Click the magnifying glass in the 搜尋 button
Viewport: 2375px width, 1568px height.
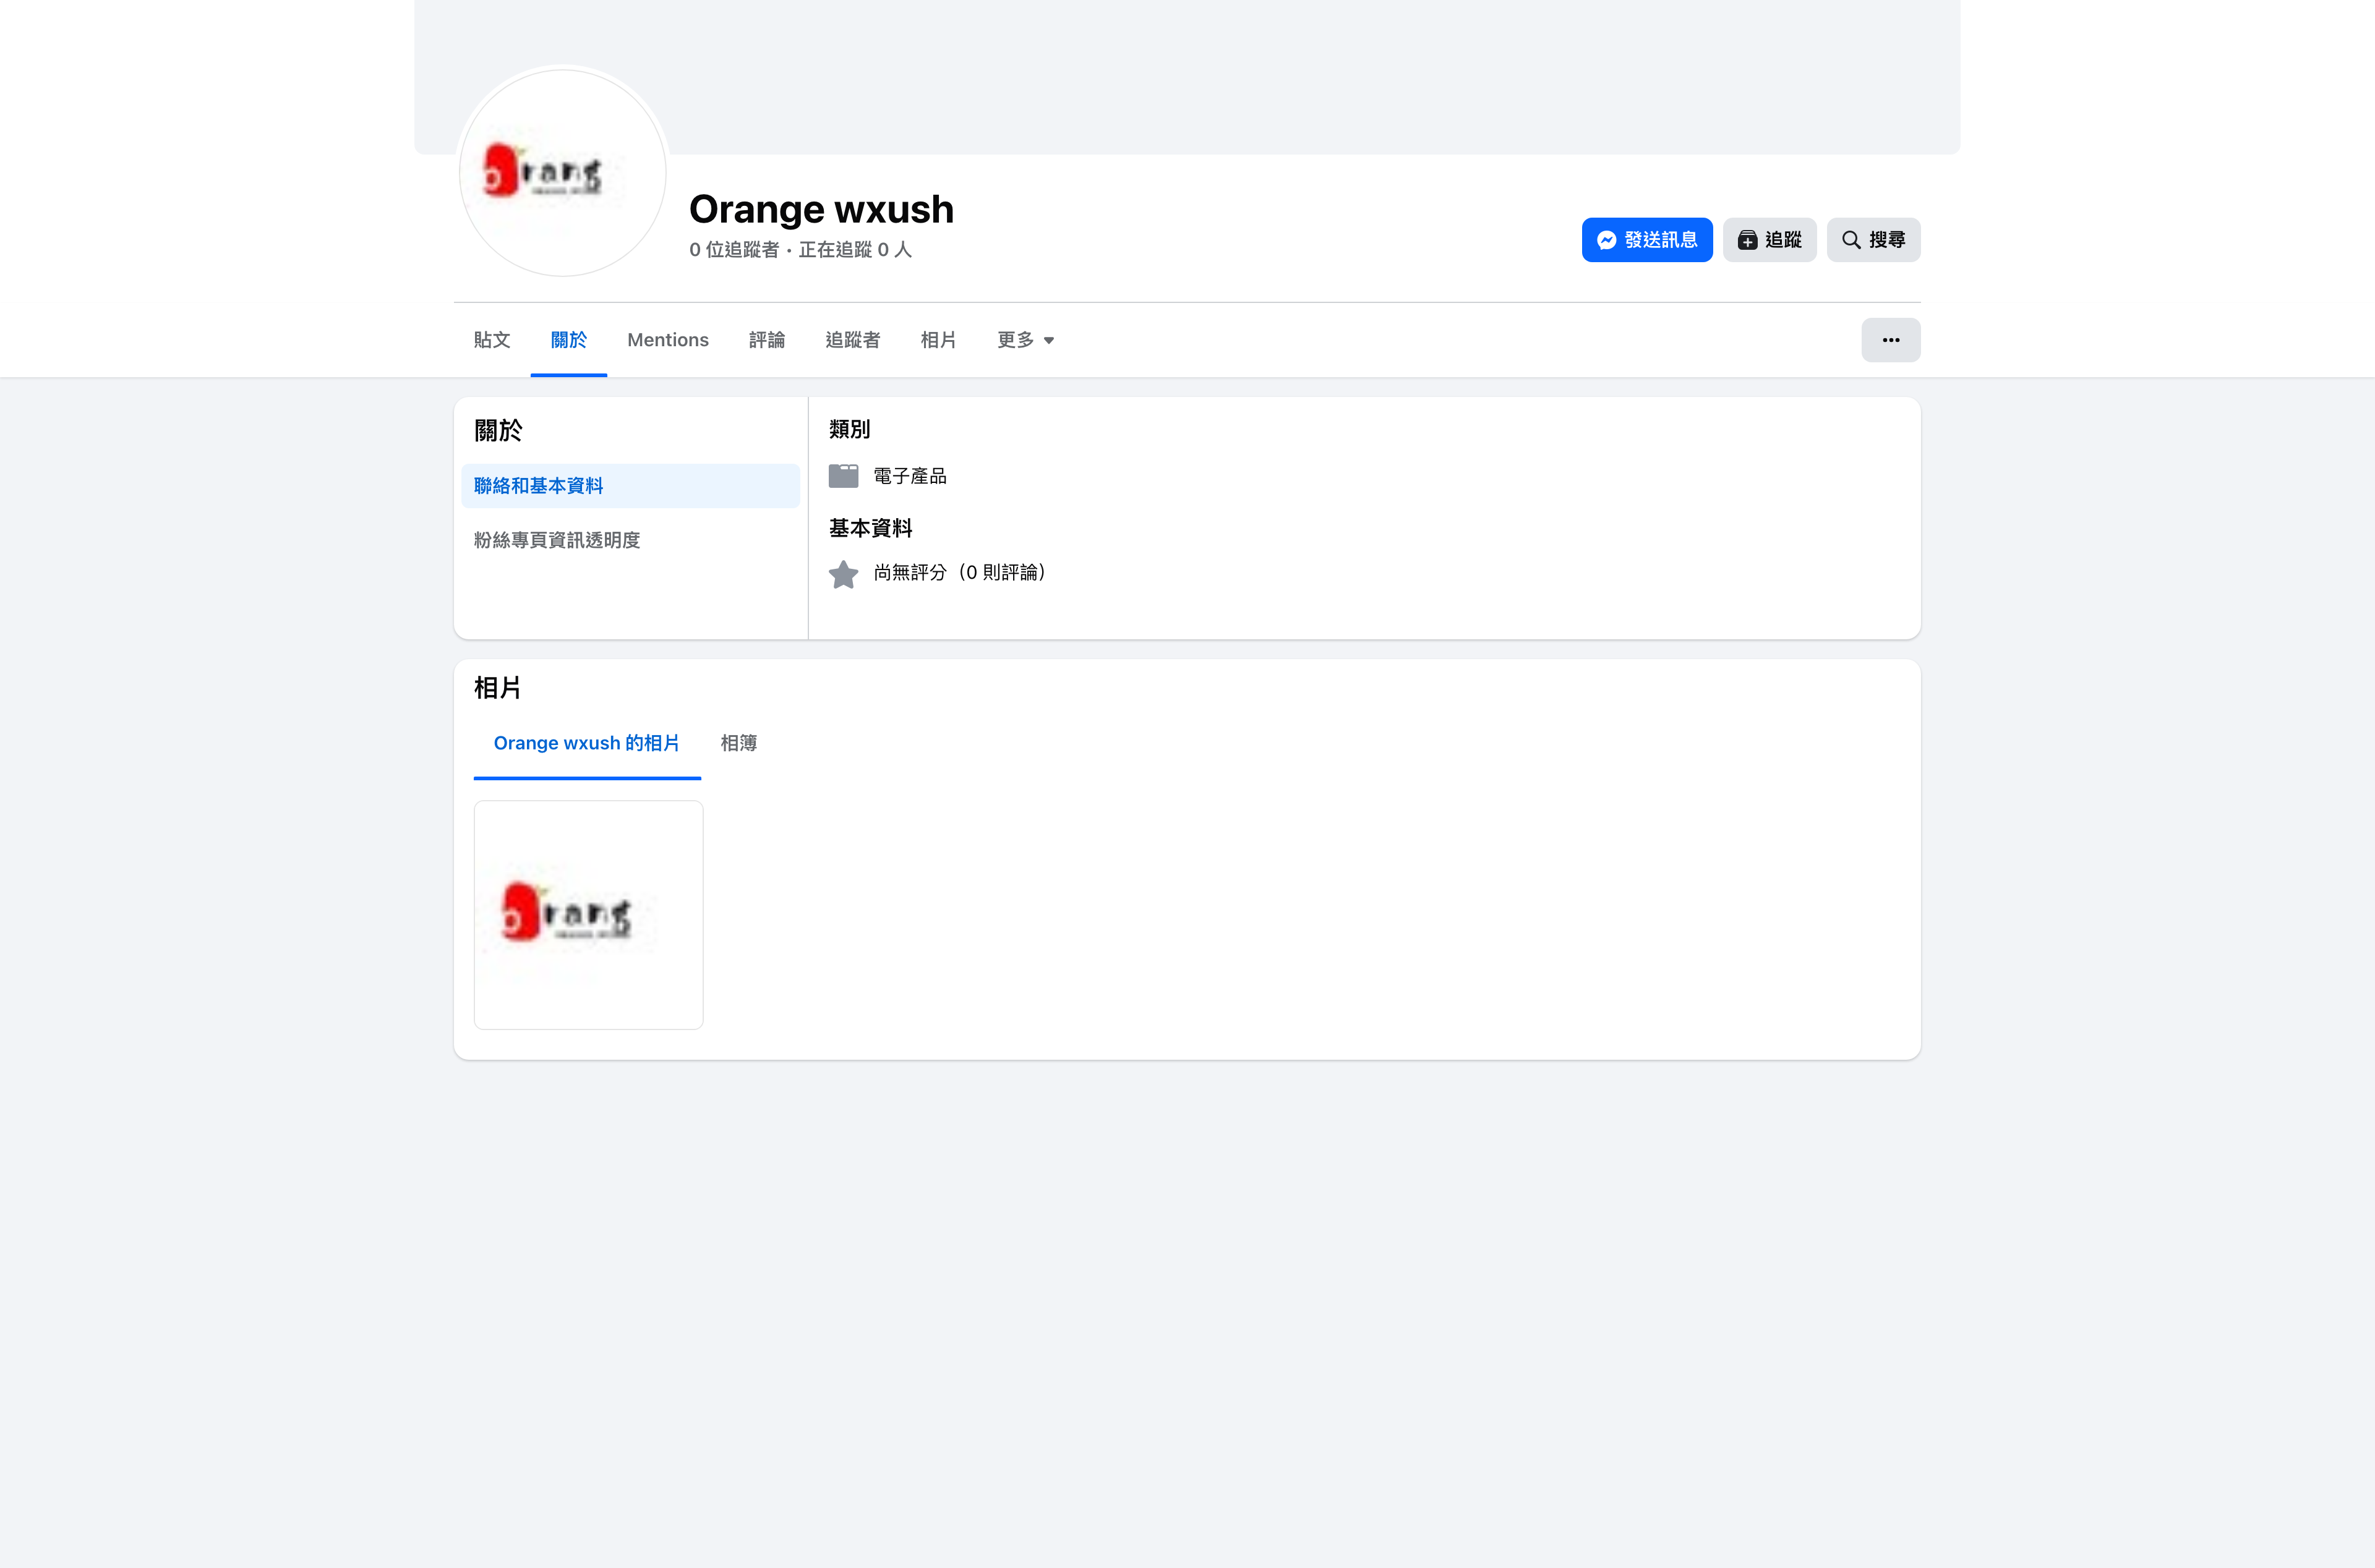(1851, 239)
